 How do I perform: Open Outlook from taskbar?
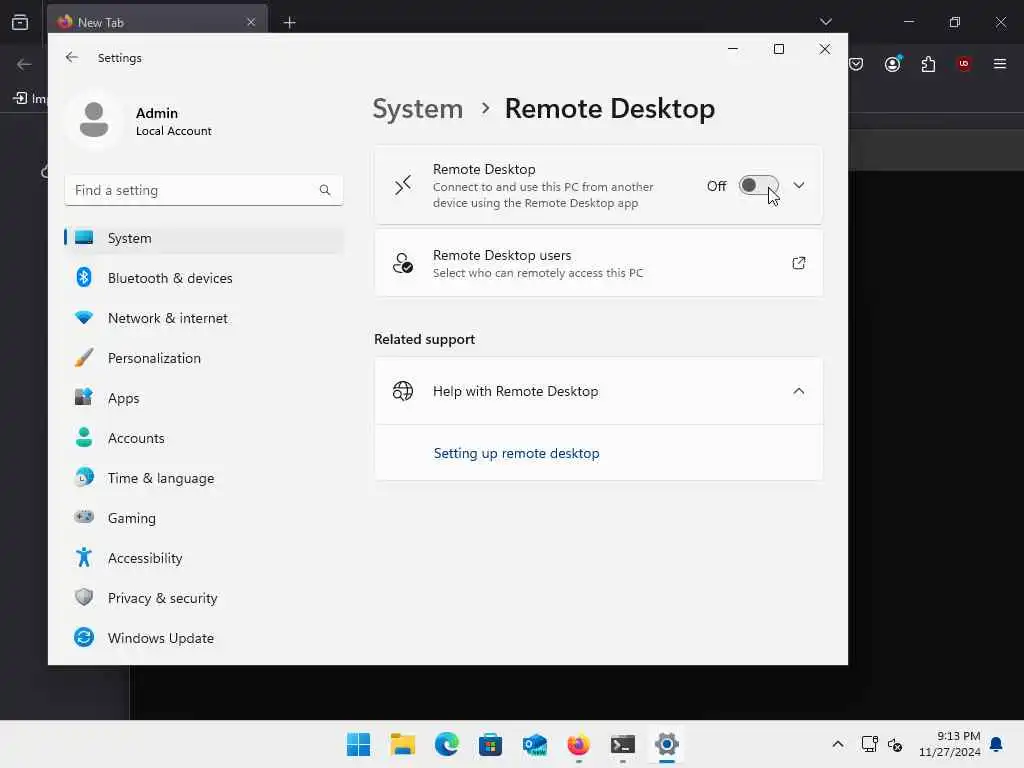click(535, 744)
